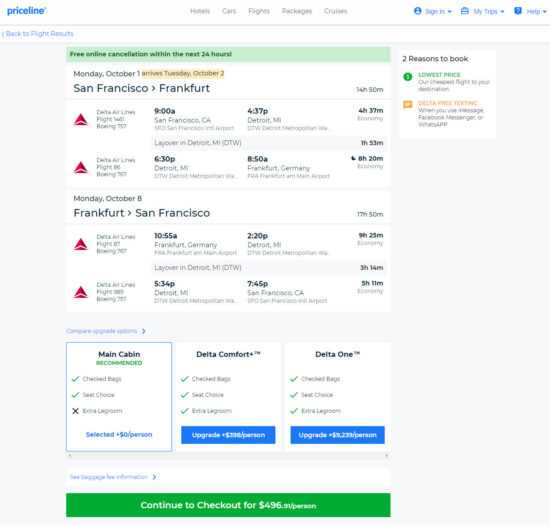The height and width of the screenshot is (526, 550).
Task: Open the Packages section
Action: coord(297,11)
